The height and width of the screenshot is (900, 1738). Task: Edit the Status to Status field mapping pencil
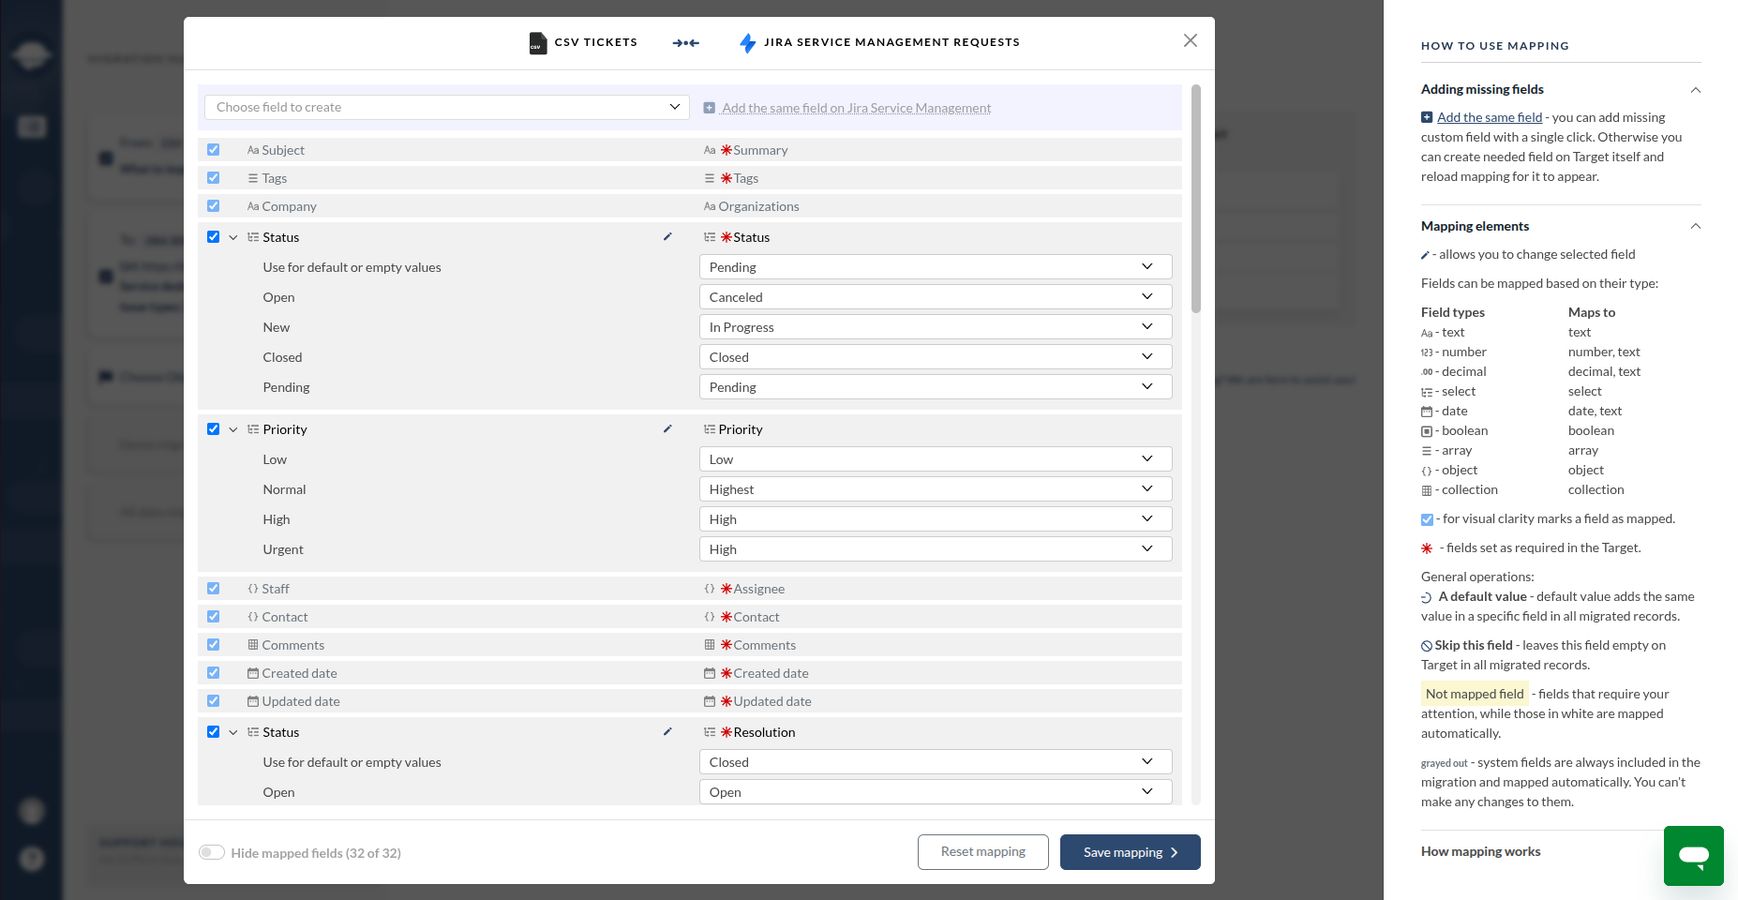point(668,237)
